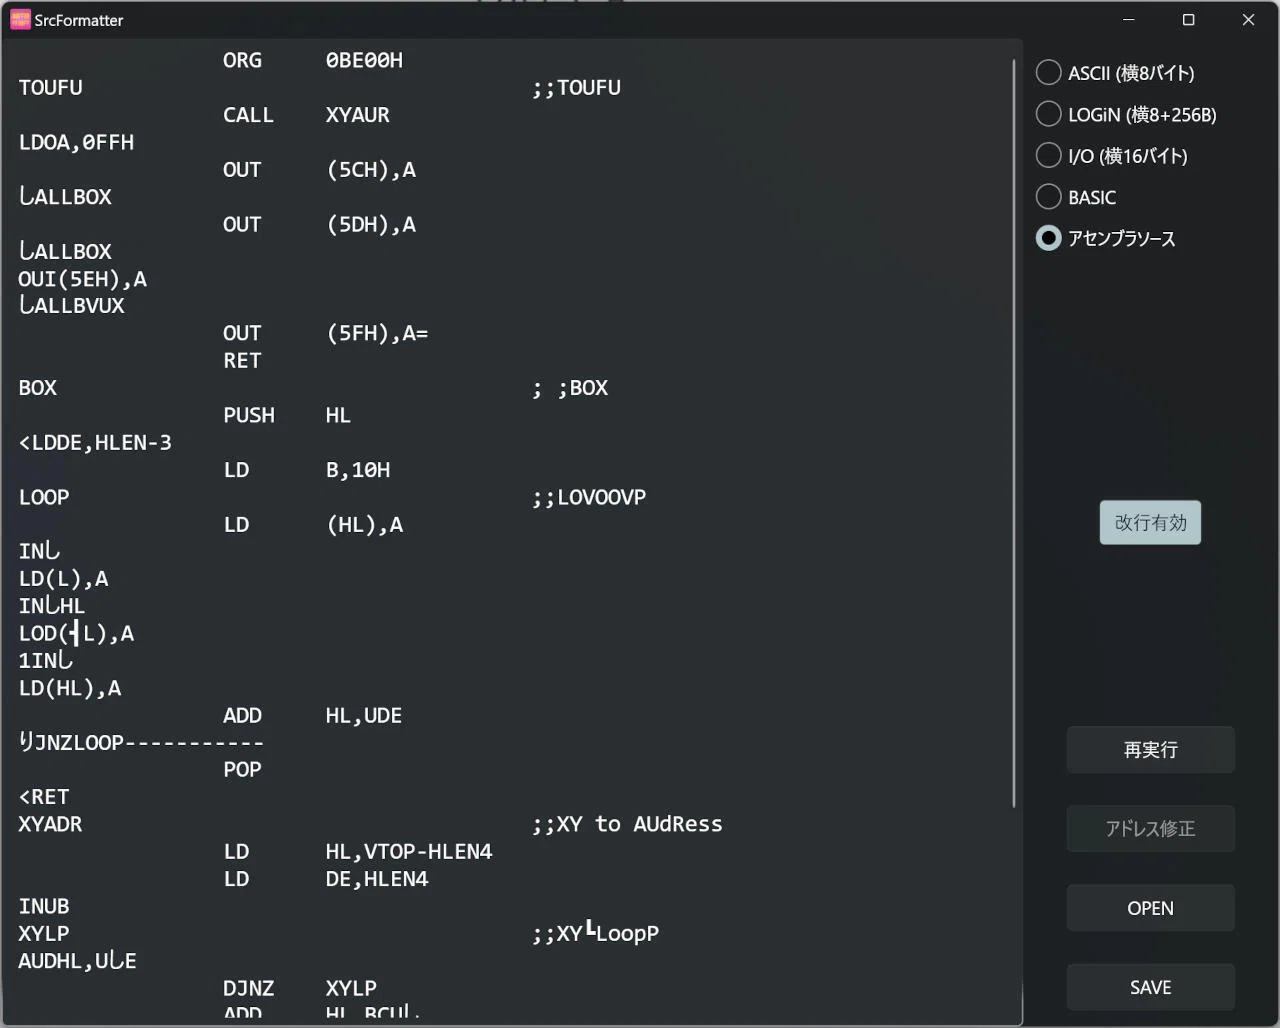Click the 'DE,HLEN4' operand
The image size is (1280, 1028).
(x=377, y=879)
